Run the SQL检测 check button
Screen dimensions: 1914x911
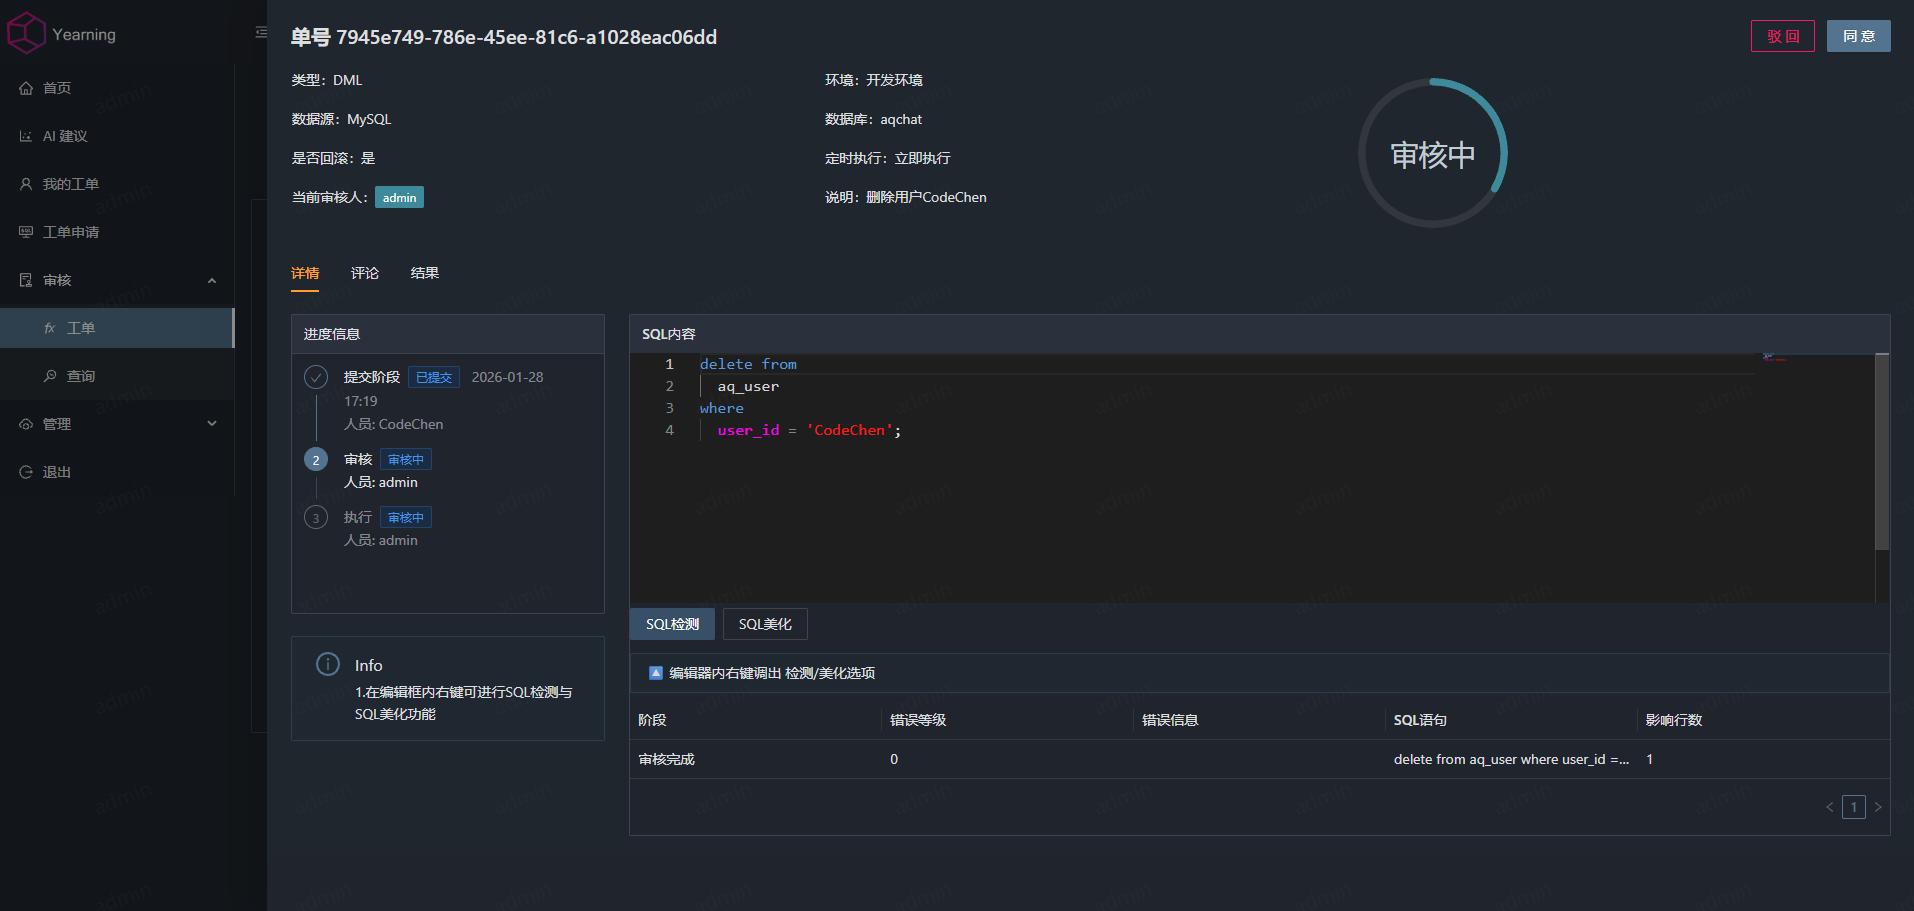coord(672,624)
